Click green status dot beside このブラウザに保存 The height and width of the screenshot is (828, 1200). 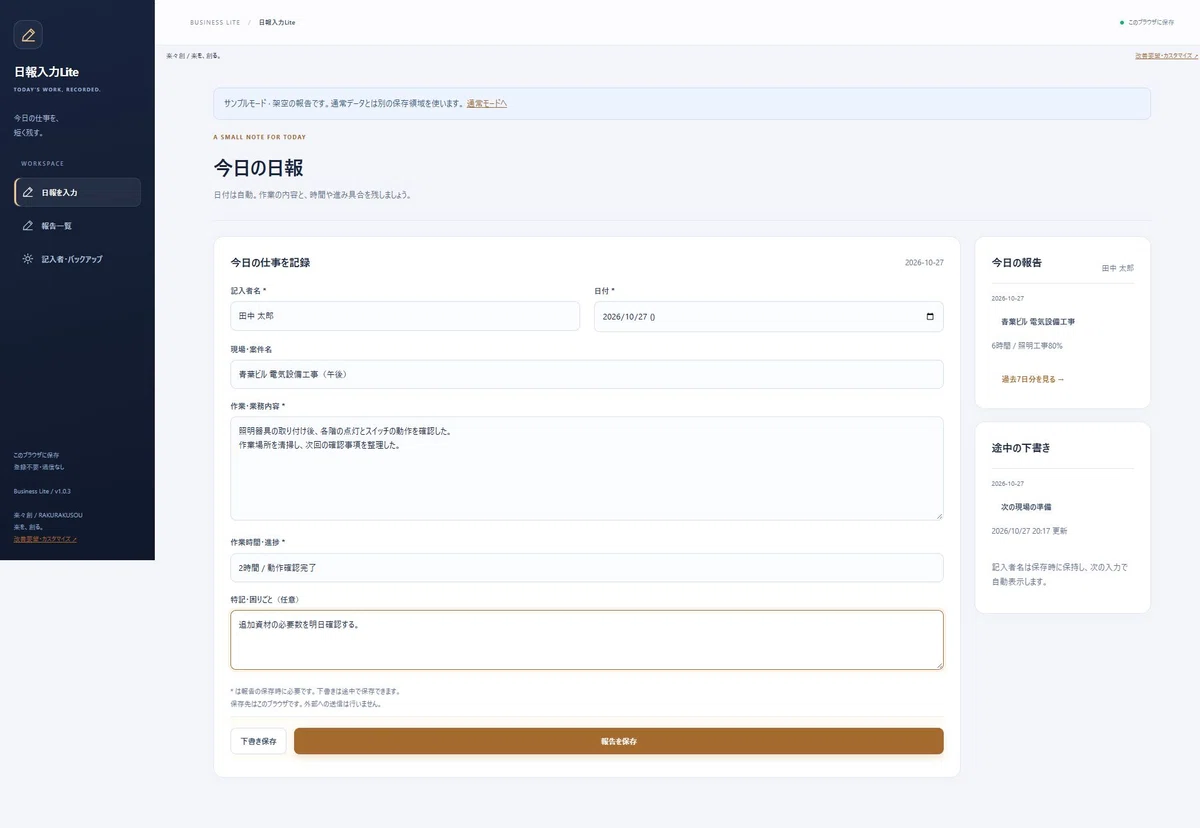click(x=1122, y=22)
